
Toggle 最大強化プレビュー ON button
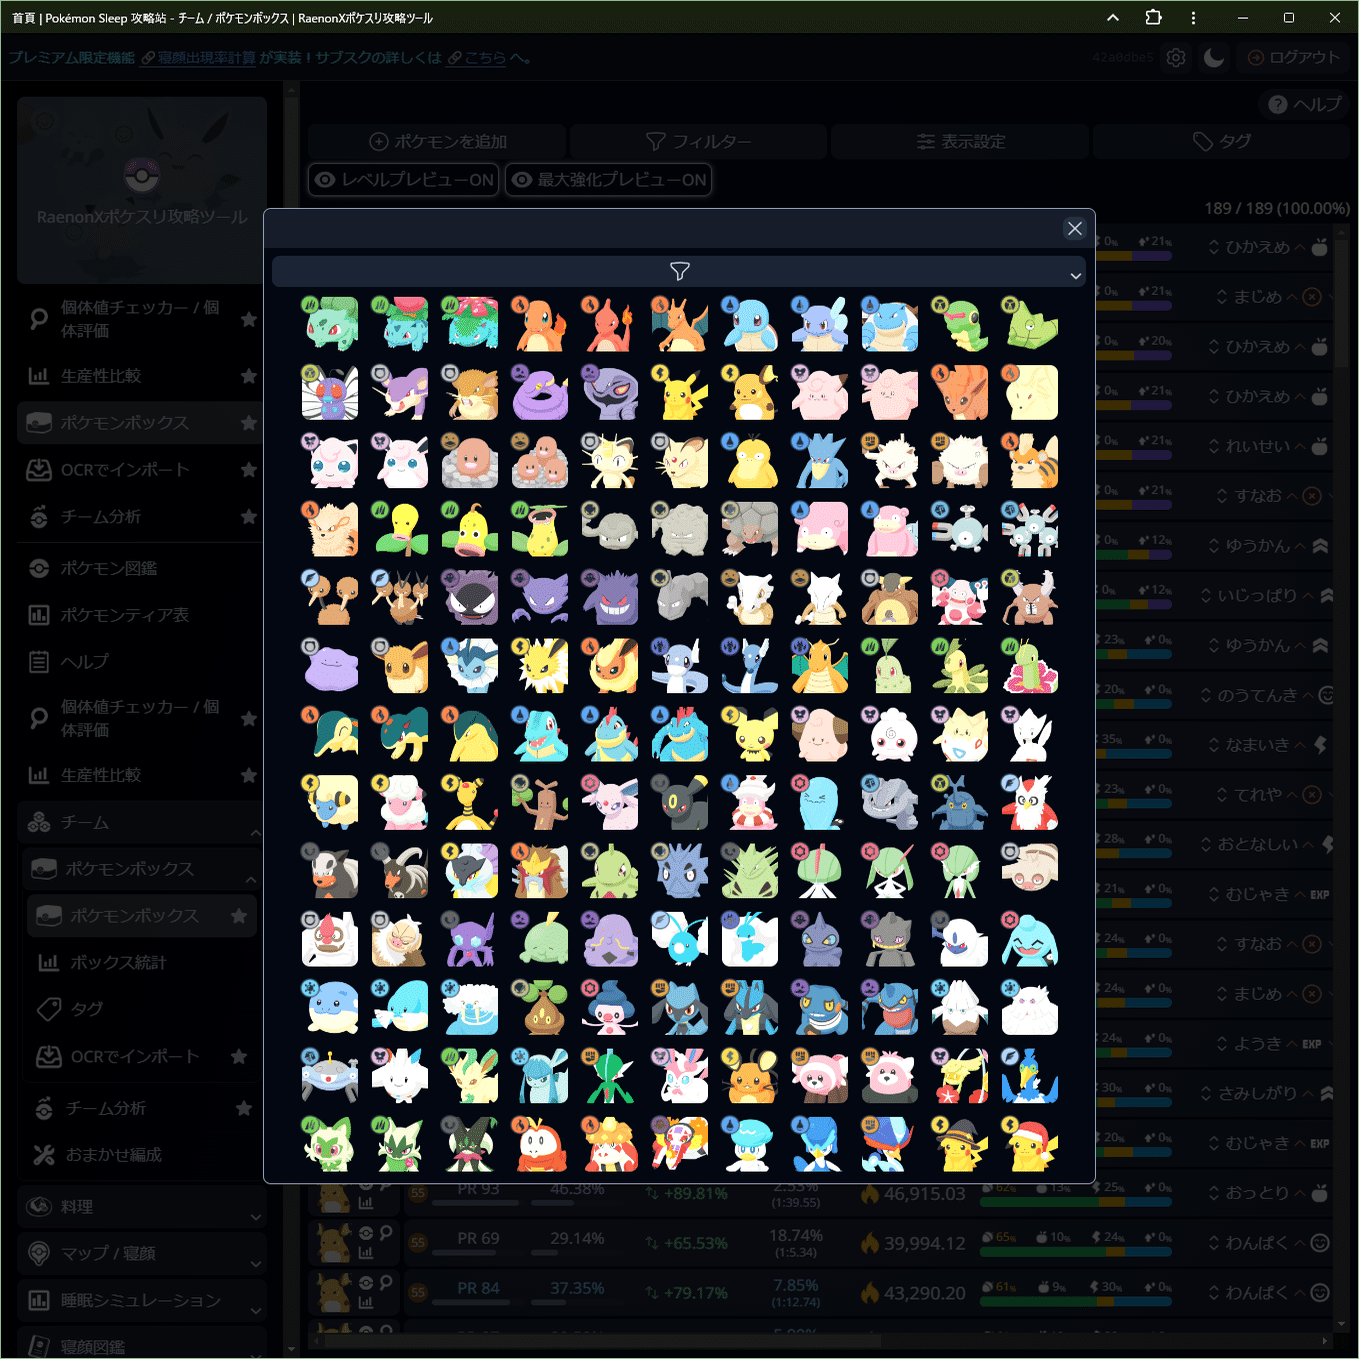pyautogui.click(x=609, y=180)
